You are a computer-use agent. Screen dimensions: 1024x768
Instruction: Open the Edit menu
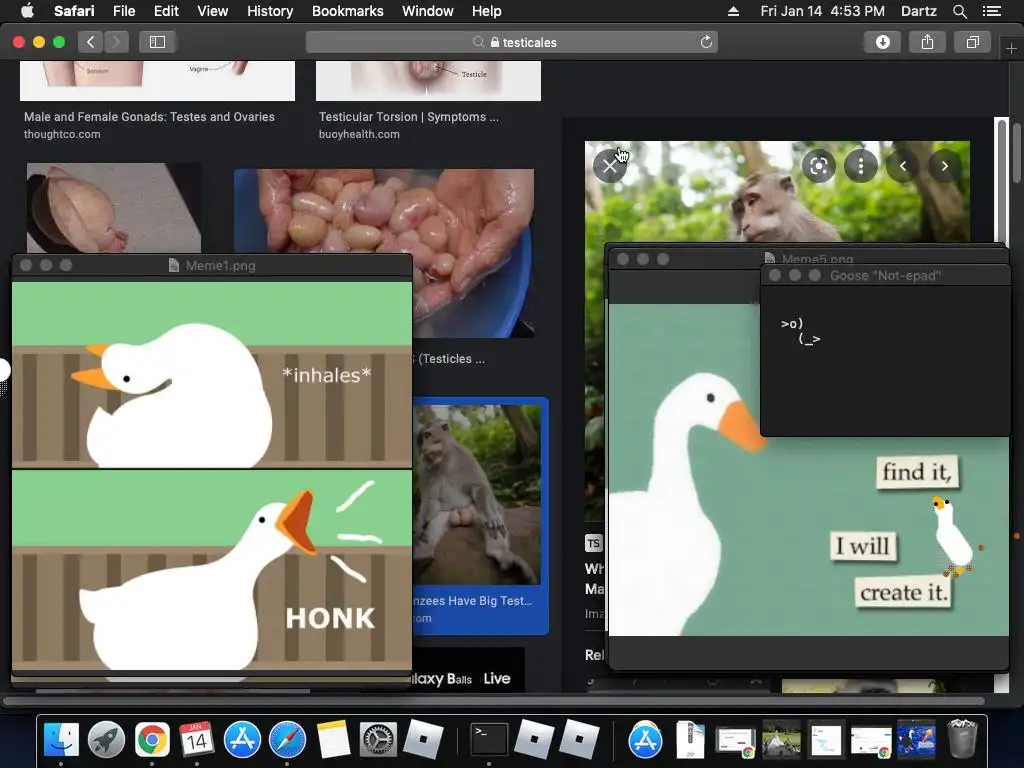pyautogui.click(x=166, y=11)
